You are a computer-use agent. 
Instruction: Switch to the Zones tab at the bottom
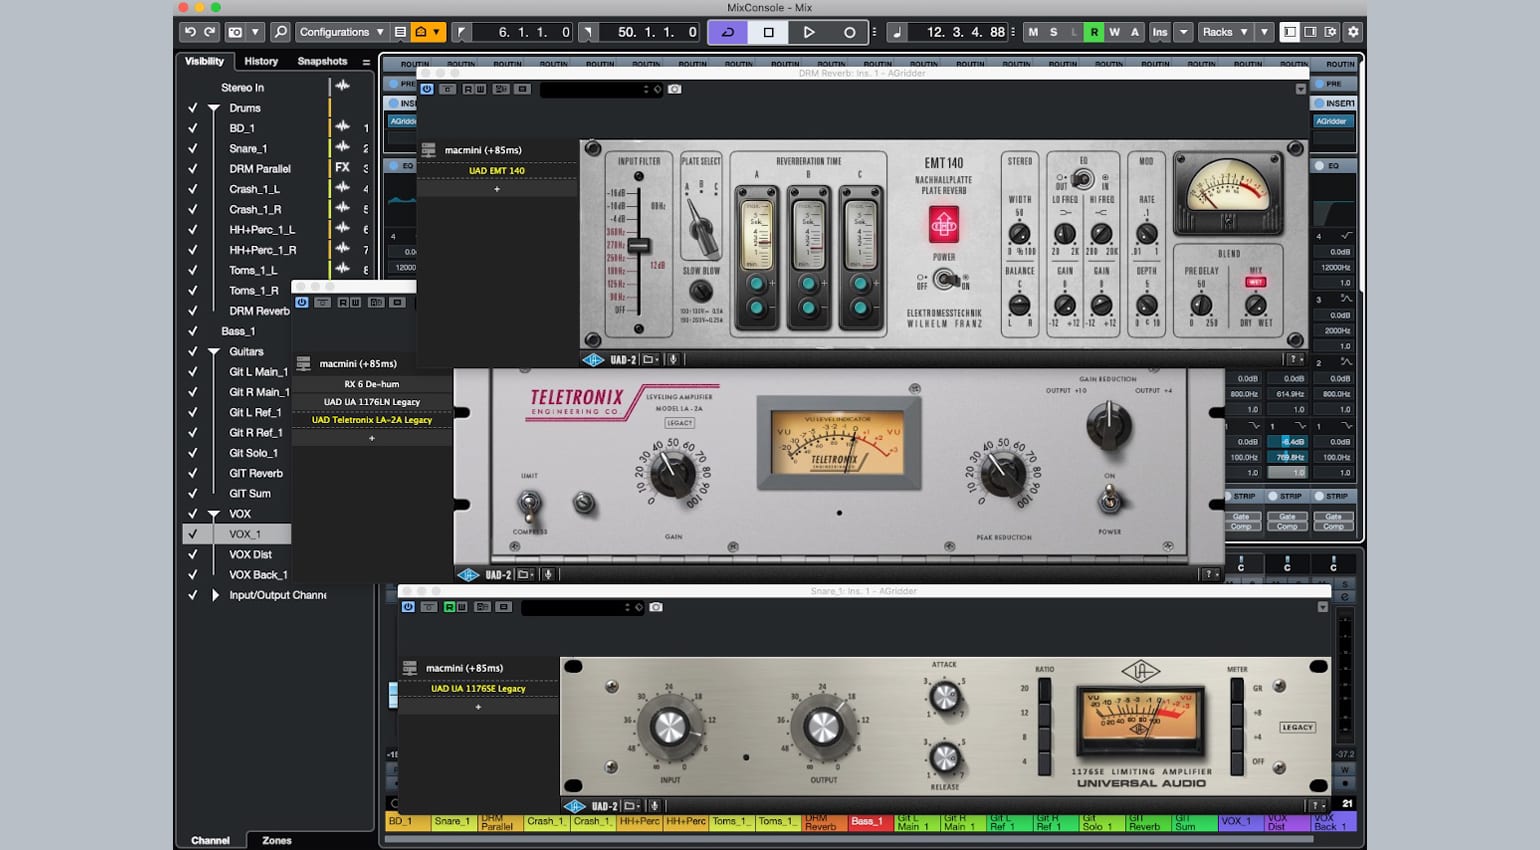(x=277, y=840)
